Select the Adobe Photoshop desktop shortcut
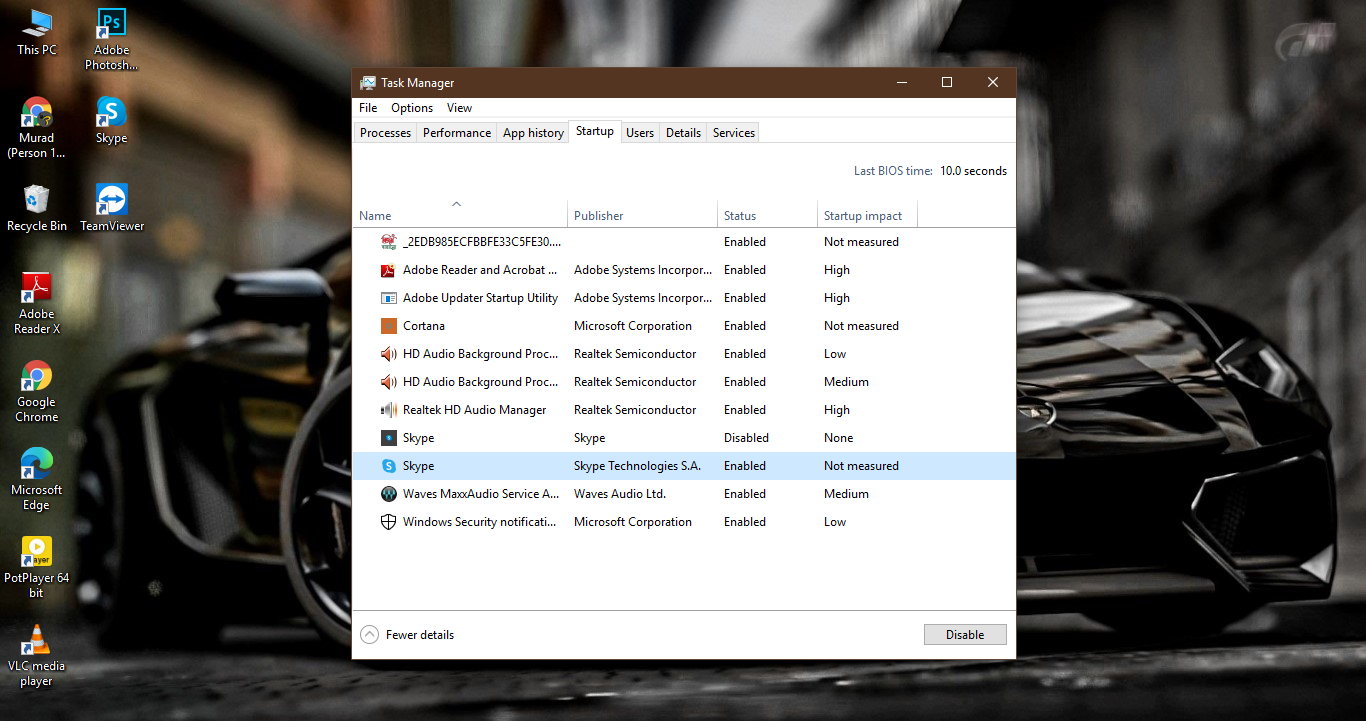 click(x=111, y=39)
